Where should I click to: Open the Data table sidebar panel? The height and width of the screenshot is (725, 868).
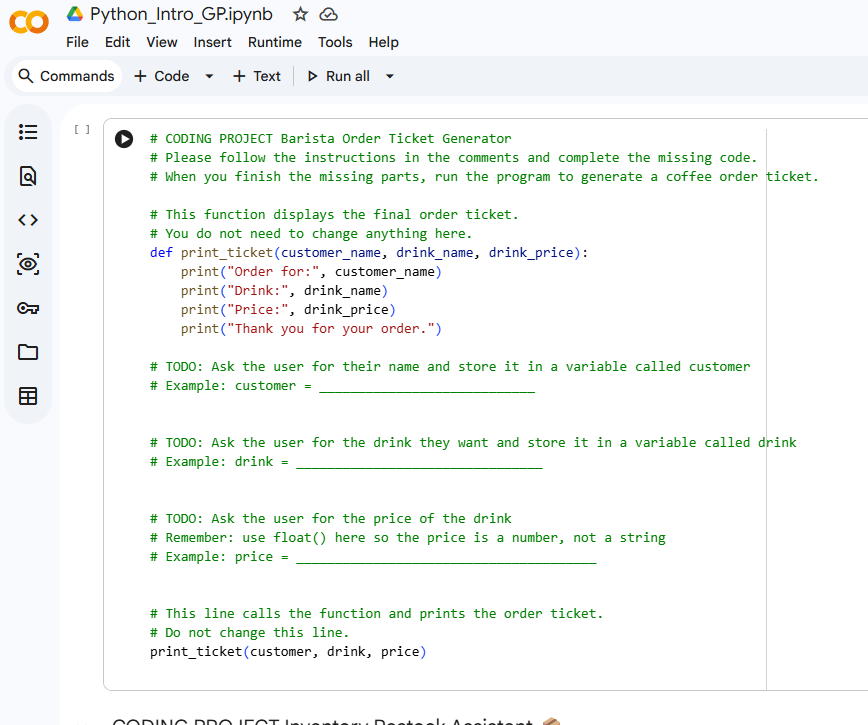click(28, 396)
